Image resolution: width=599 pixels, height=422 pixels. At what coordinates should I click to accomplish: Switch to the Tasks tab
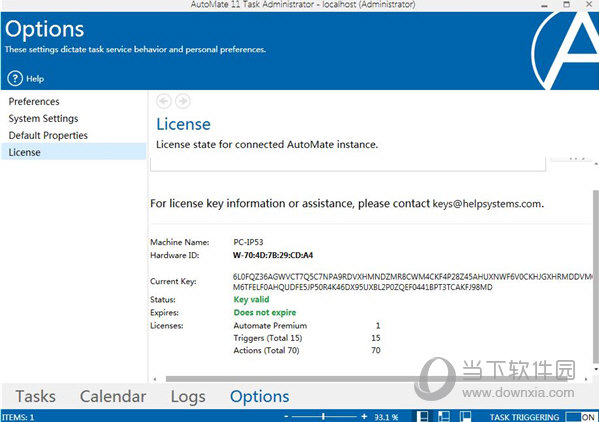pos(36,396)
